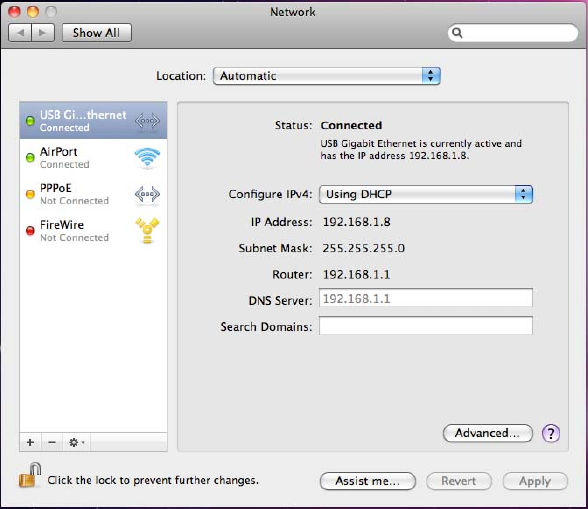Open the purple help question mark
The height and width of the screenshot is (509, 588).
[550, 434]
